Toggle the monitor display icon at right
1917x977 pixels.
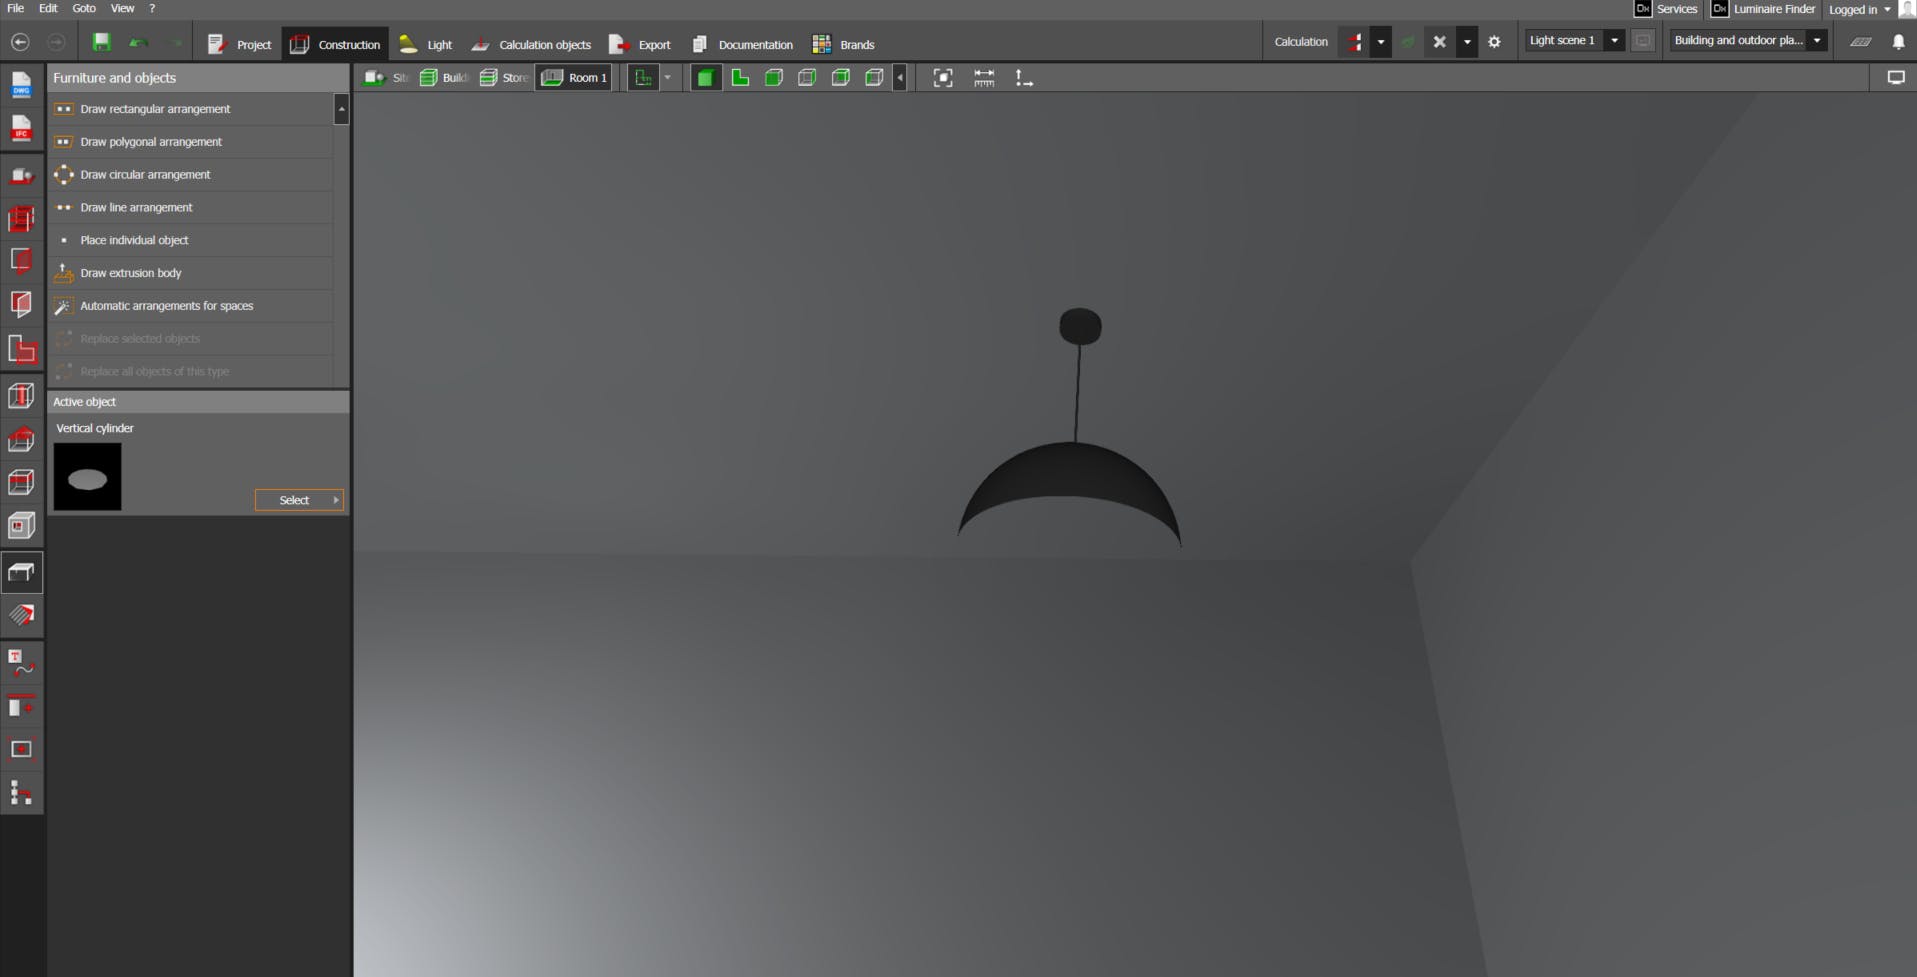(1895, 78)
